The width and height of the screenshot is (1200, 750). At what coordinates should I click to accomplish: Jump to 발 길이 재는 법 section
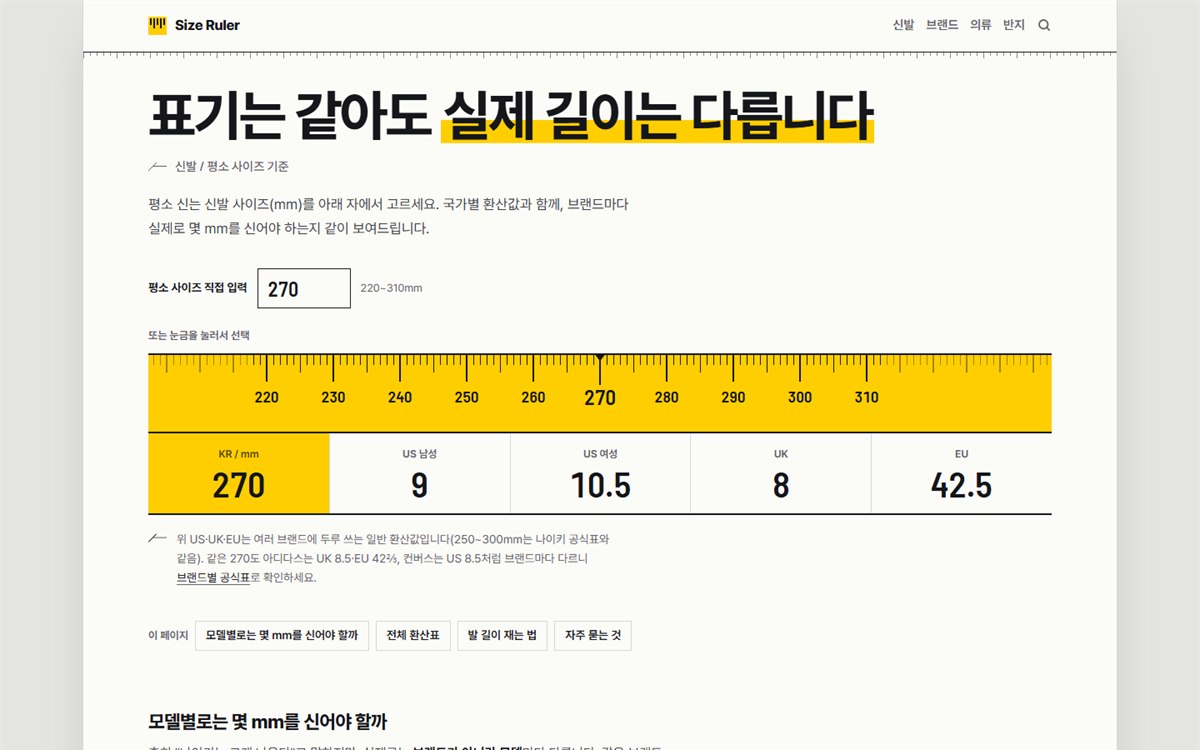click(x=503, y=635)
